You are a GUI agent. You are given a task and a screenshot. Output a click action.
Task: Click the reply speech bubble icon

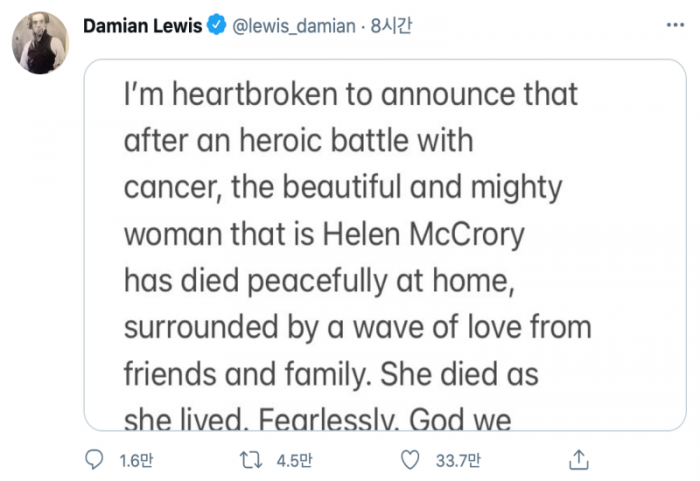(x=94, y=460)
